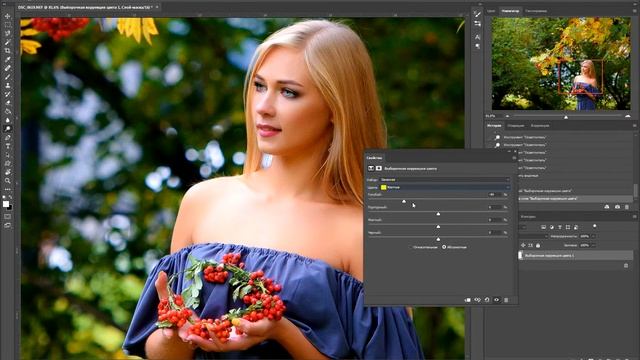Create new document from history state
The image size is (640, 360).
click(607, 207)
